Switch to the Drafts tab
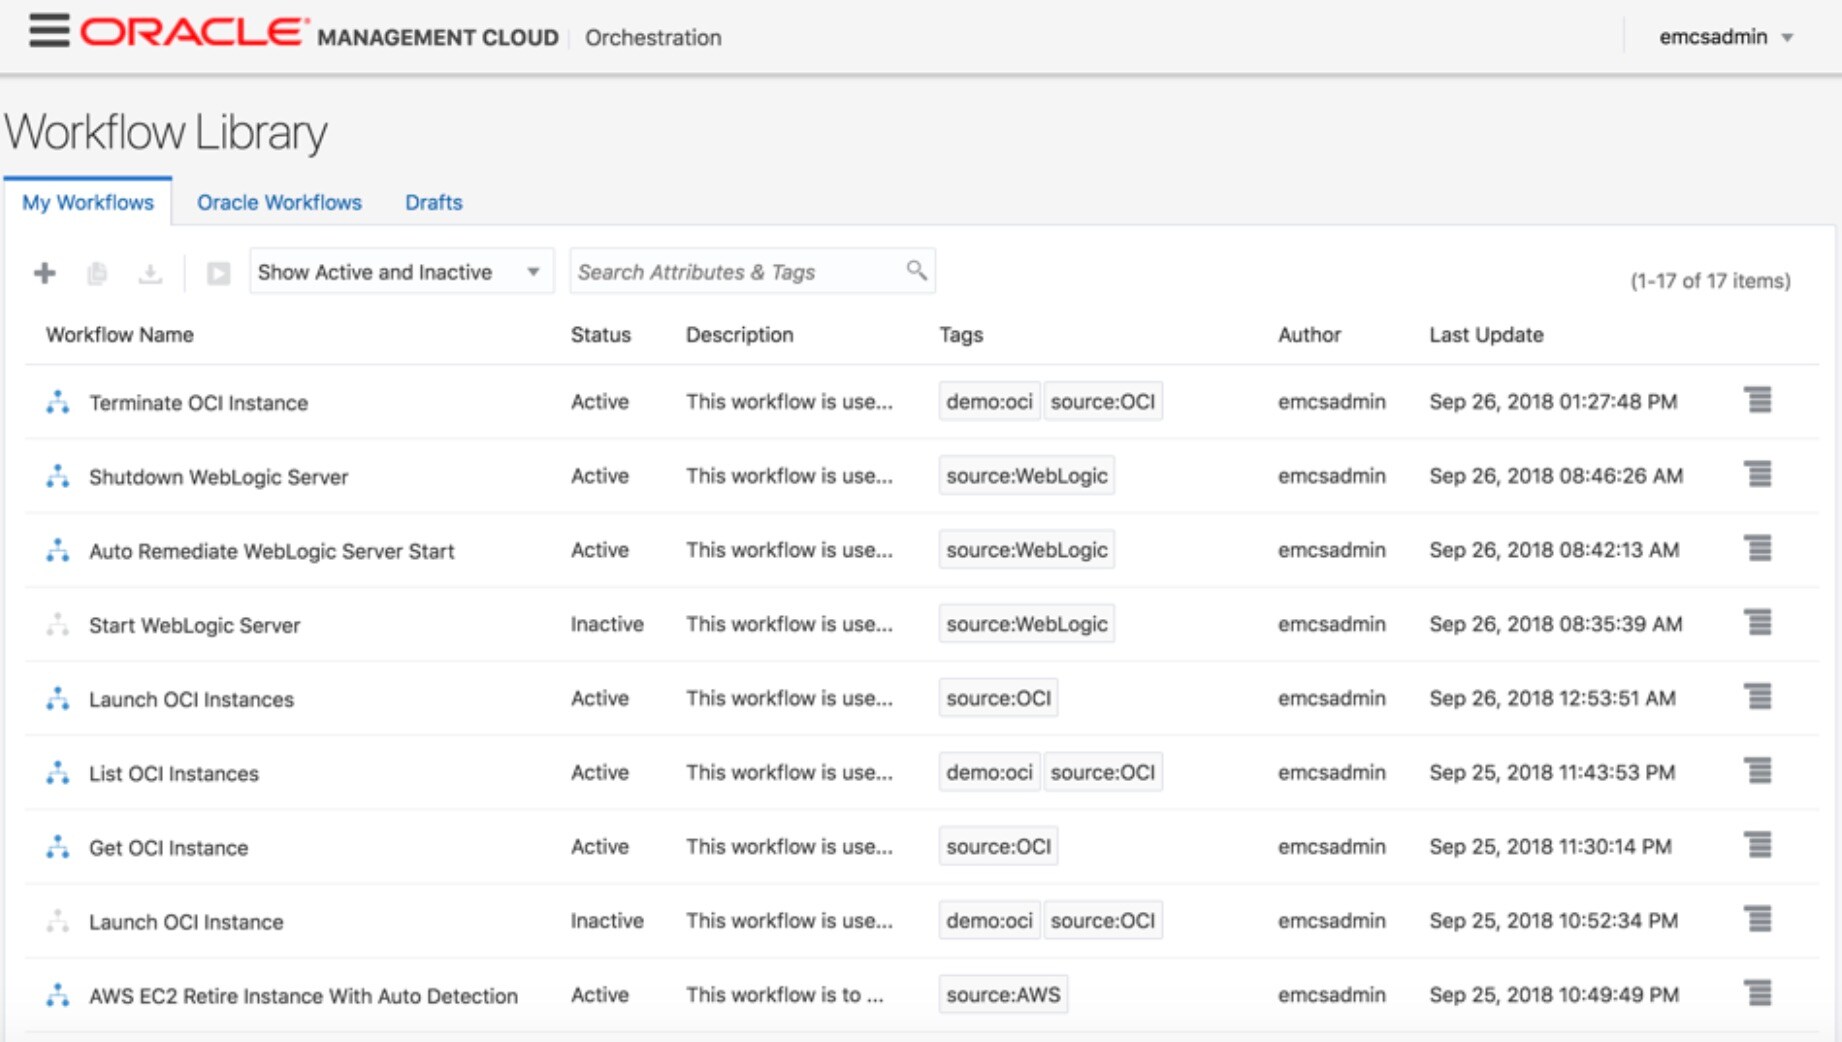This screenshot has width=1842, height=1042. (x=433, y=202)
